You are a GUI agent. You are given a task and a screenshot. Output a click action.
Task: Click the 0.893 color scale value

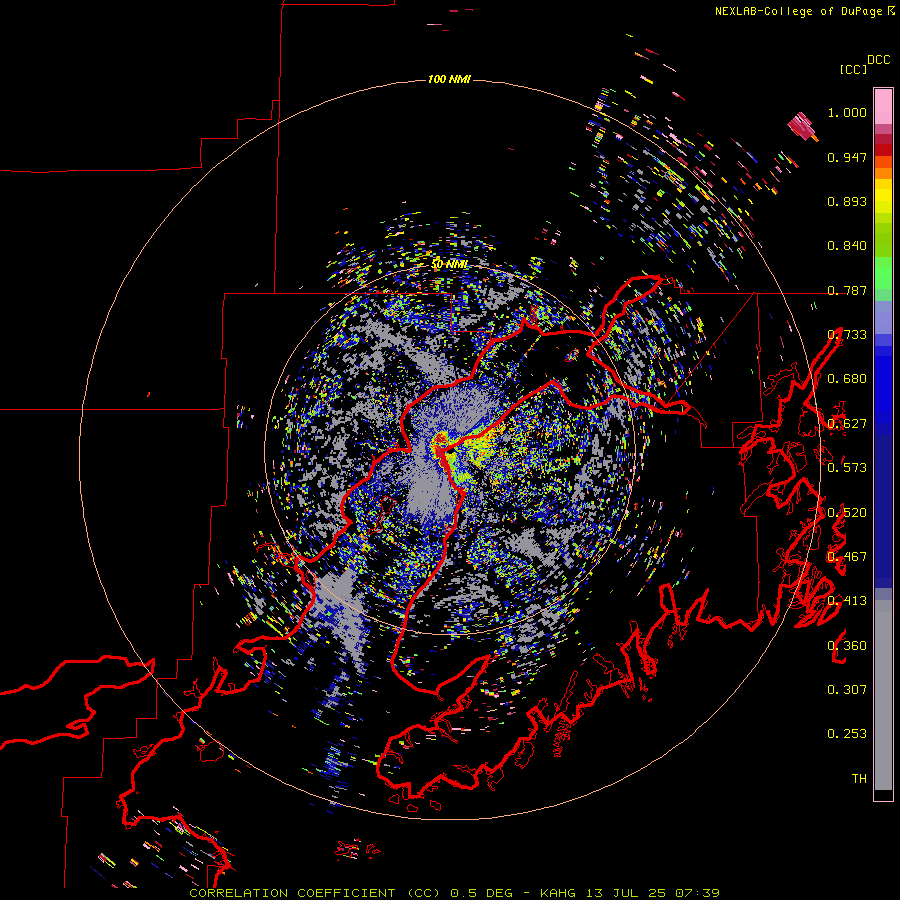coord(847,201)
